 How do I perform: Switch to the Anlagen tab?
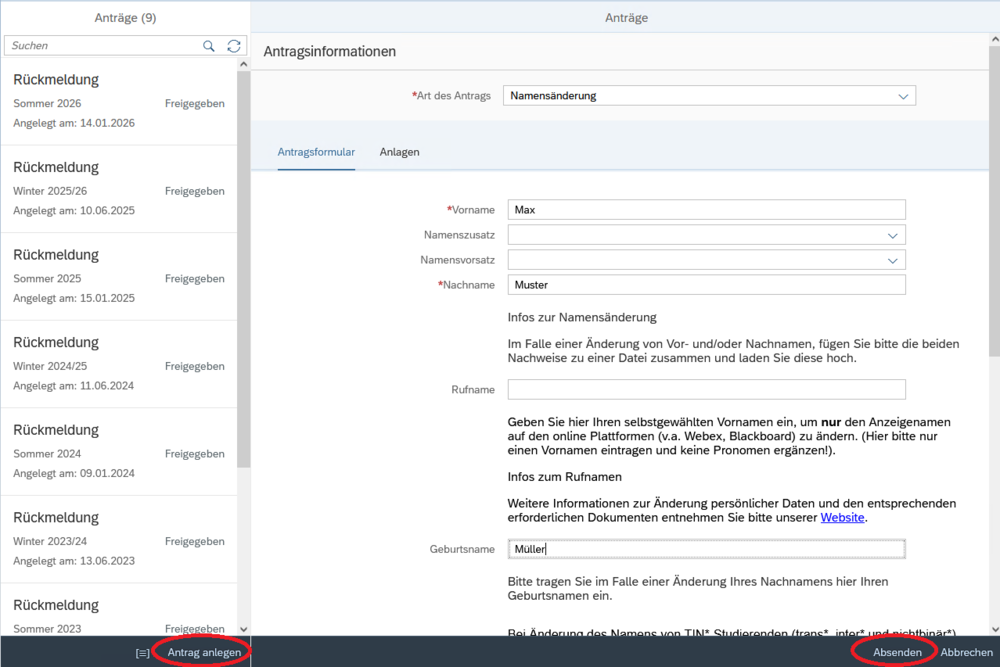(x=399, y=152)
